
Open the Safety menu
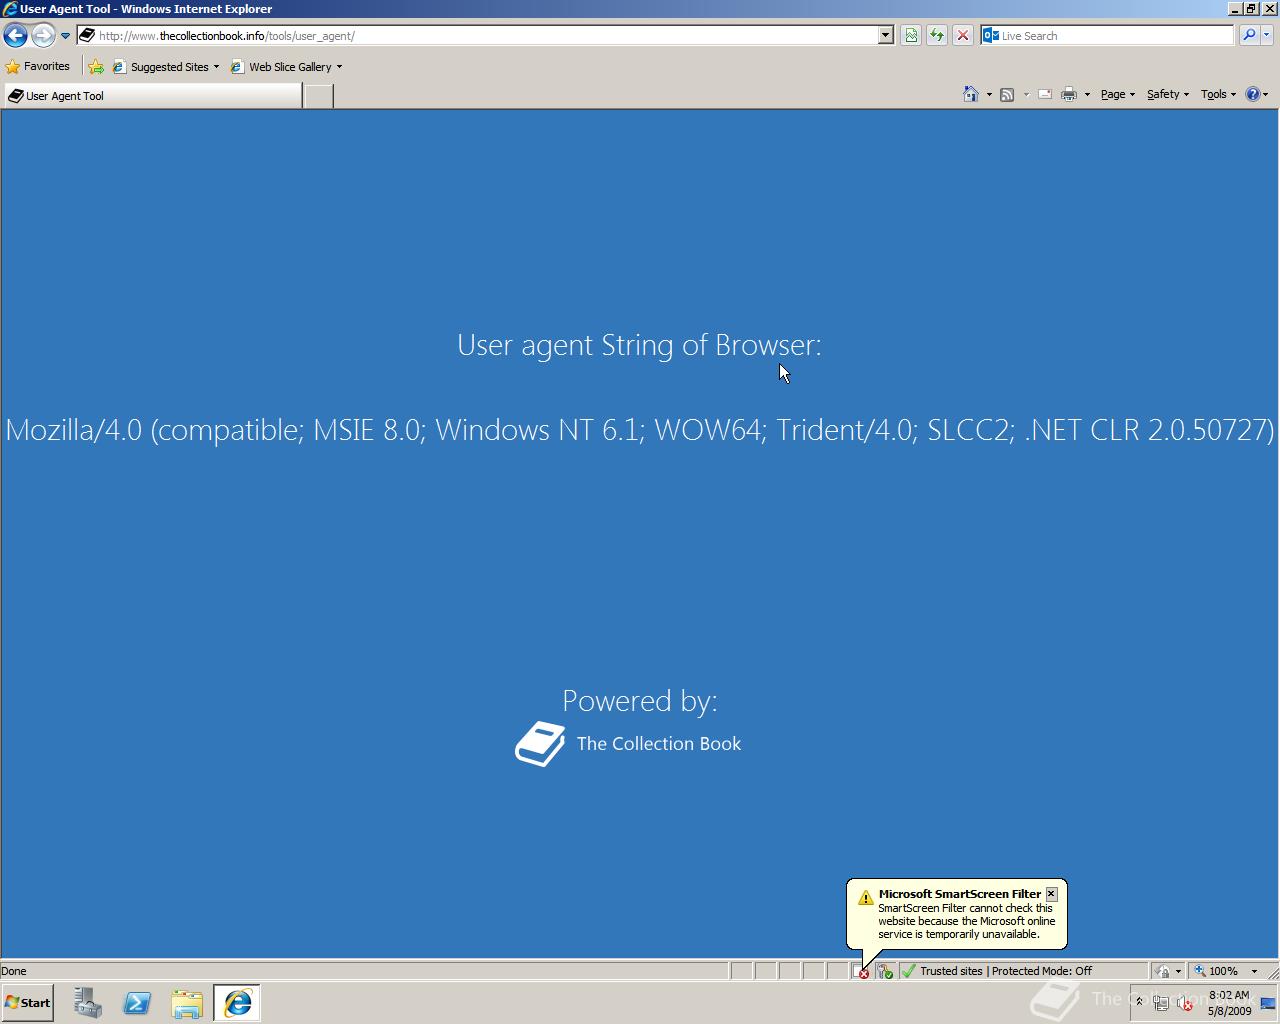pyautogui.click(x=1168, y=94)
